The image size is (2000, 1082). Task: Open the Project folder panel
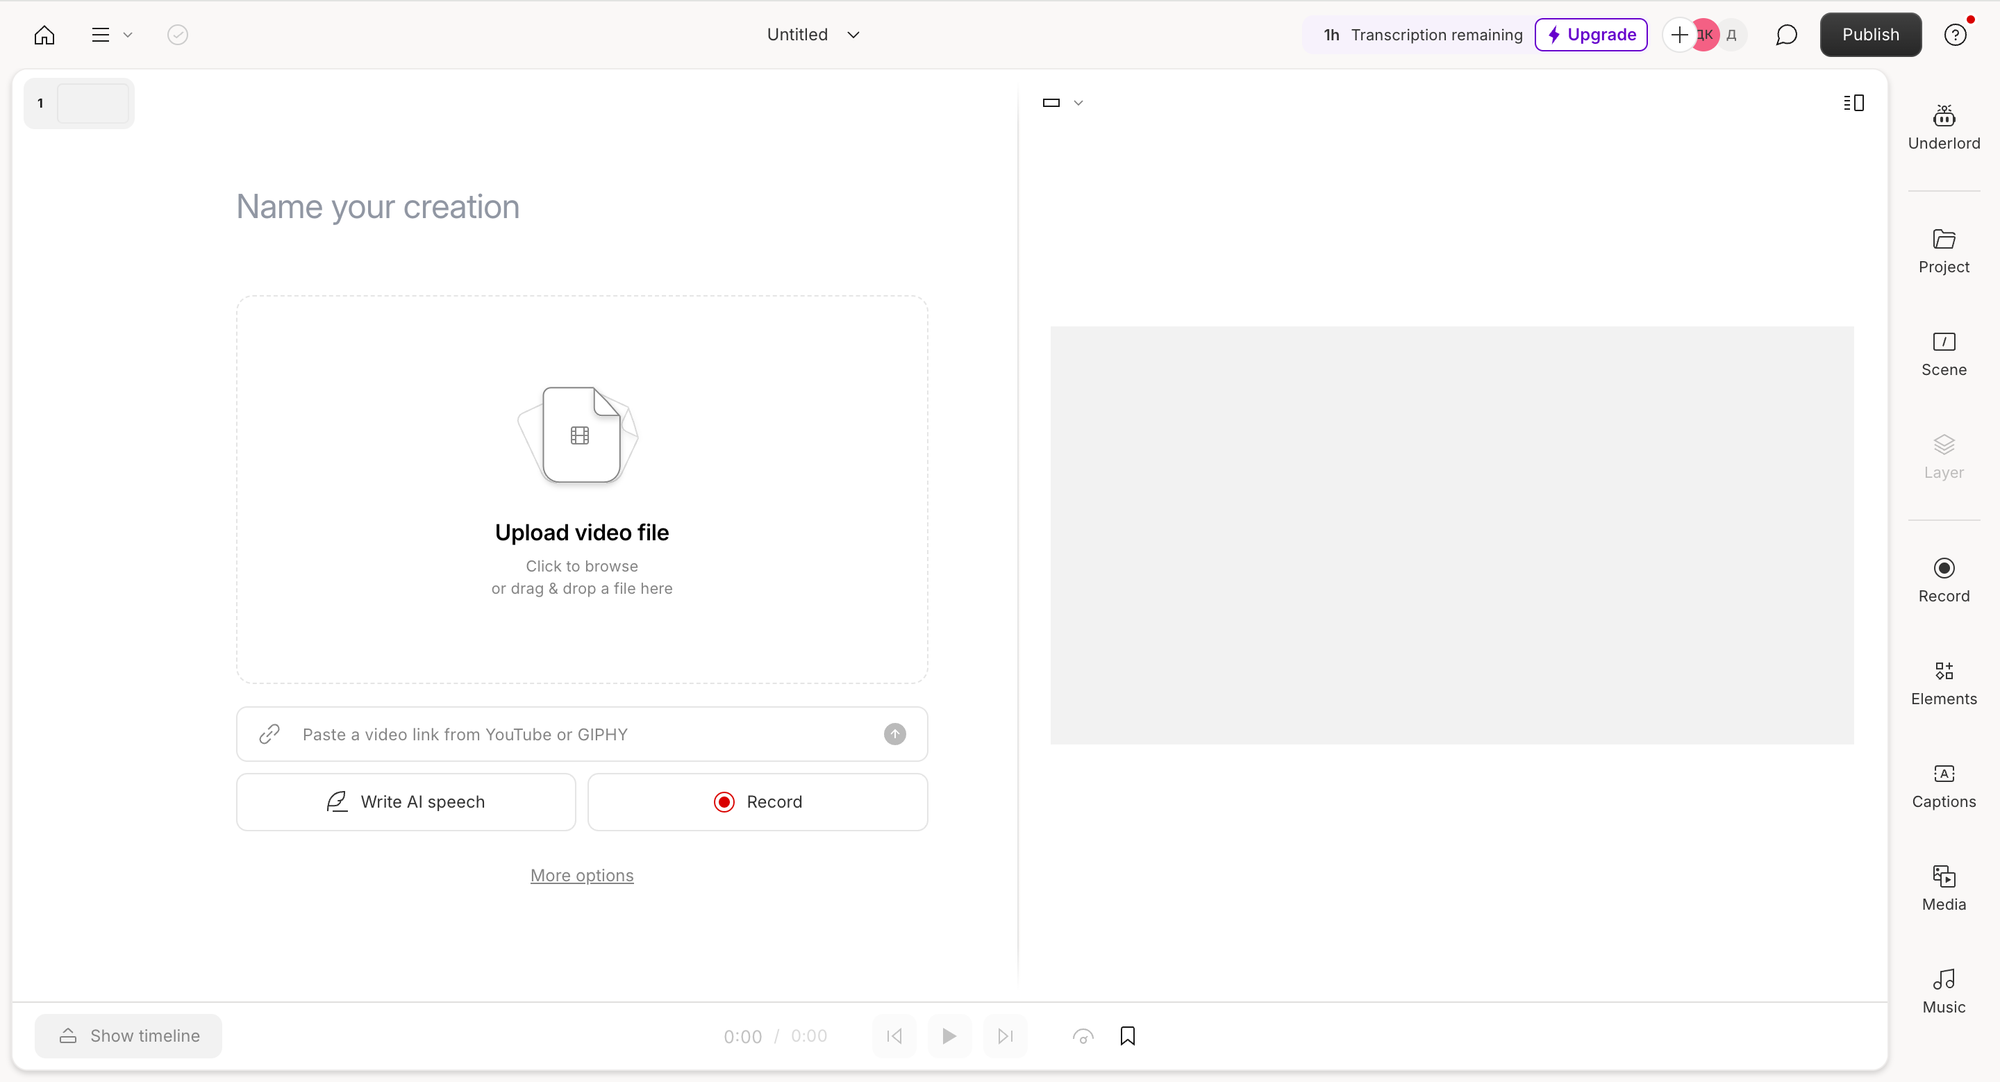pos(1943,251)
